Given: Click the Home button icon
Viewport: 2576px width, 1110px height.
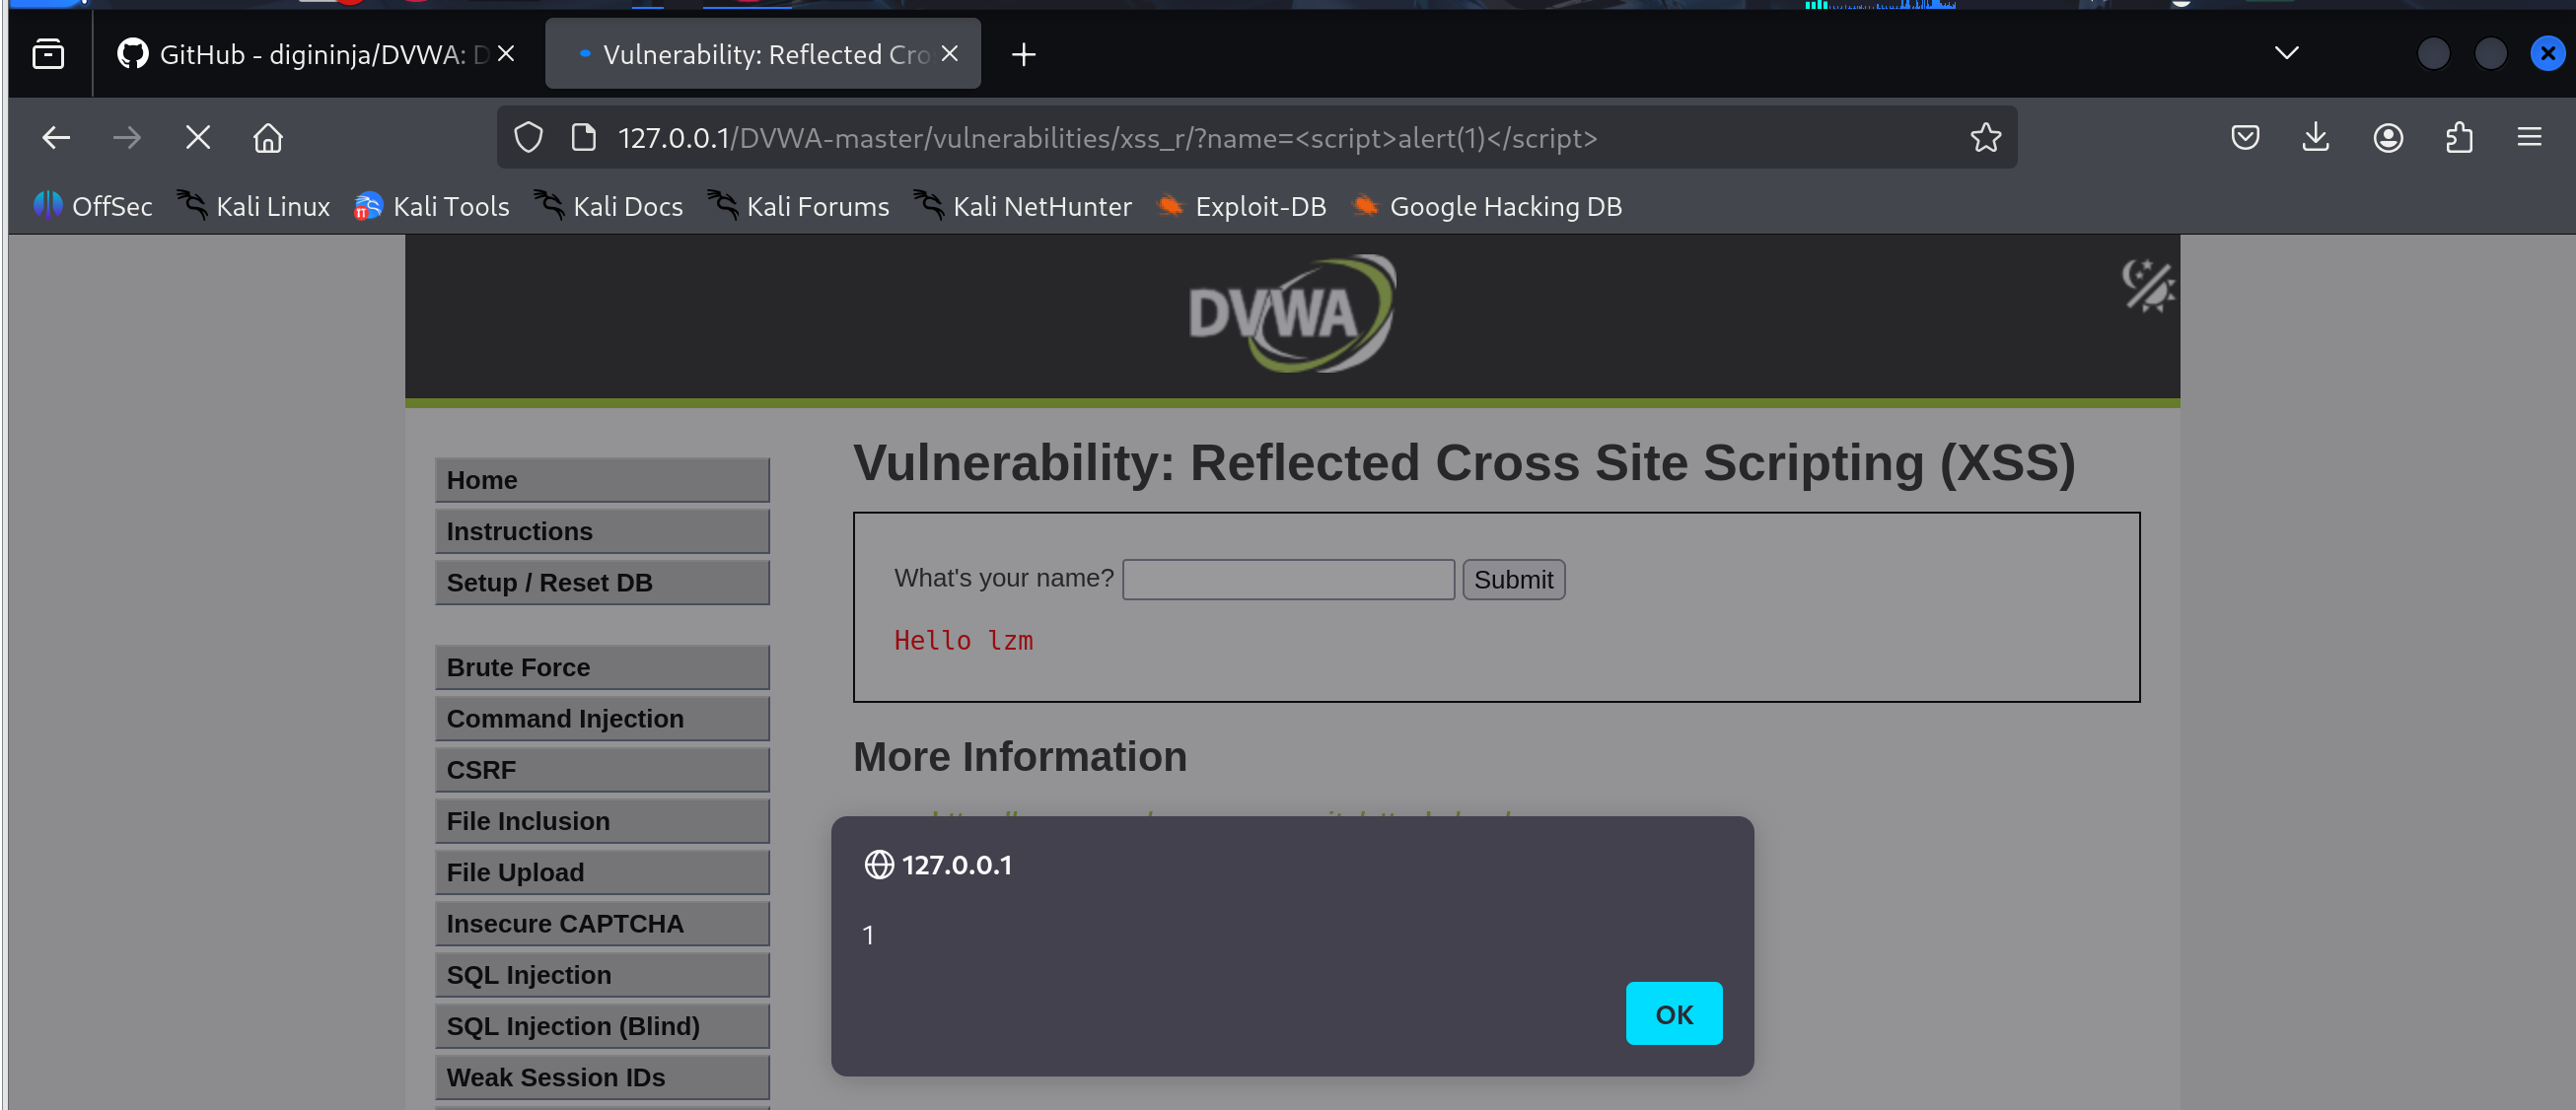Looking at the screenshot, I should click(x=268, y=138).
